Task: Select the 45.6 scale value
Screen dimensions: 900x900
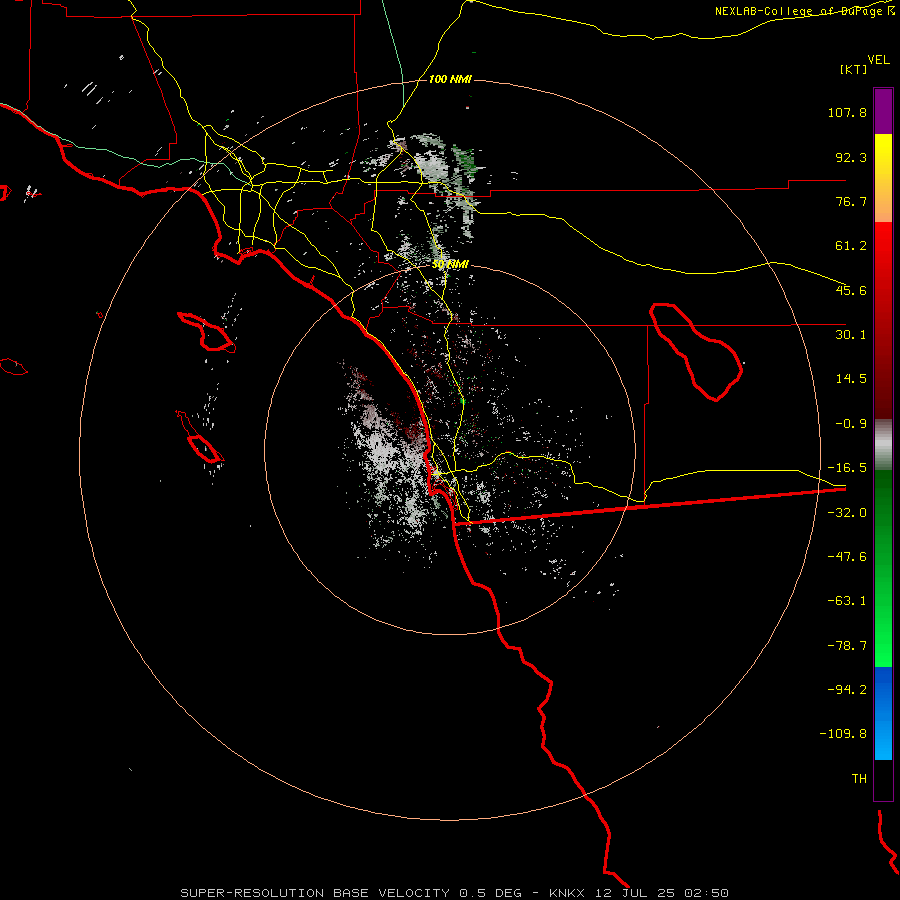Action: pos(851,290)
